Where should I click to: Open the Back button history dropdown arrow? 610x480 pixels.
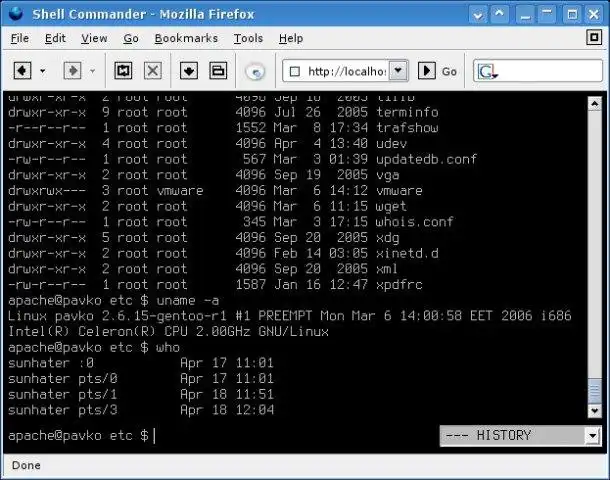pos(43,71)
